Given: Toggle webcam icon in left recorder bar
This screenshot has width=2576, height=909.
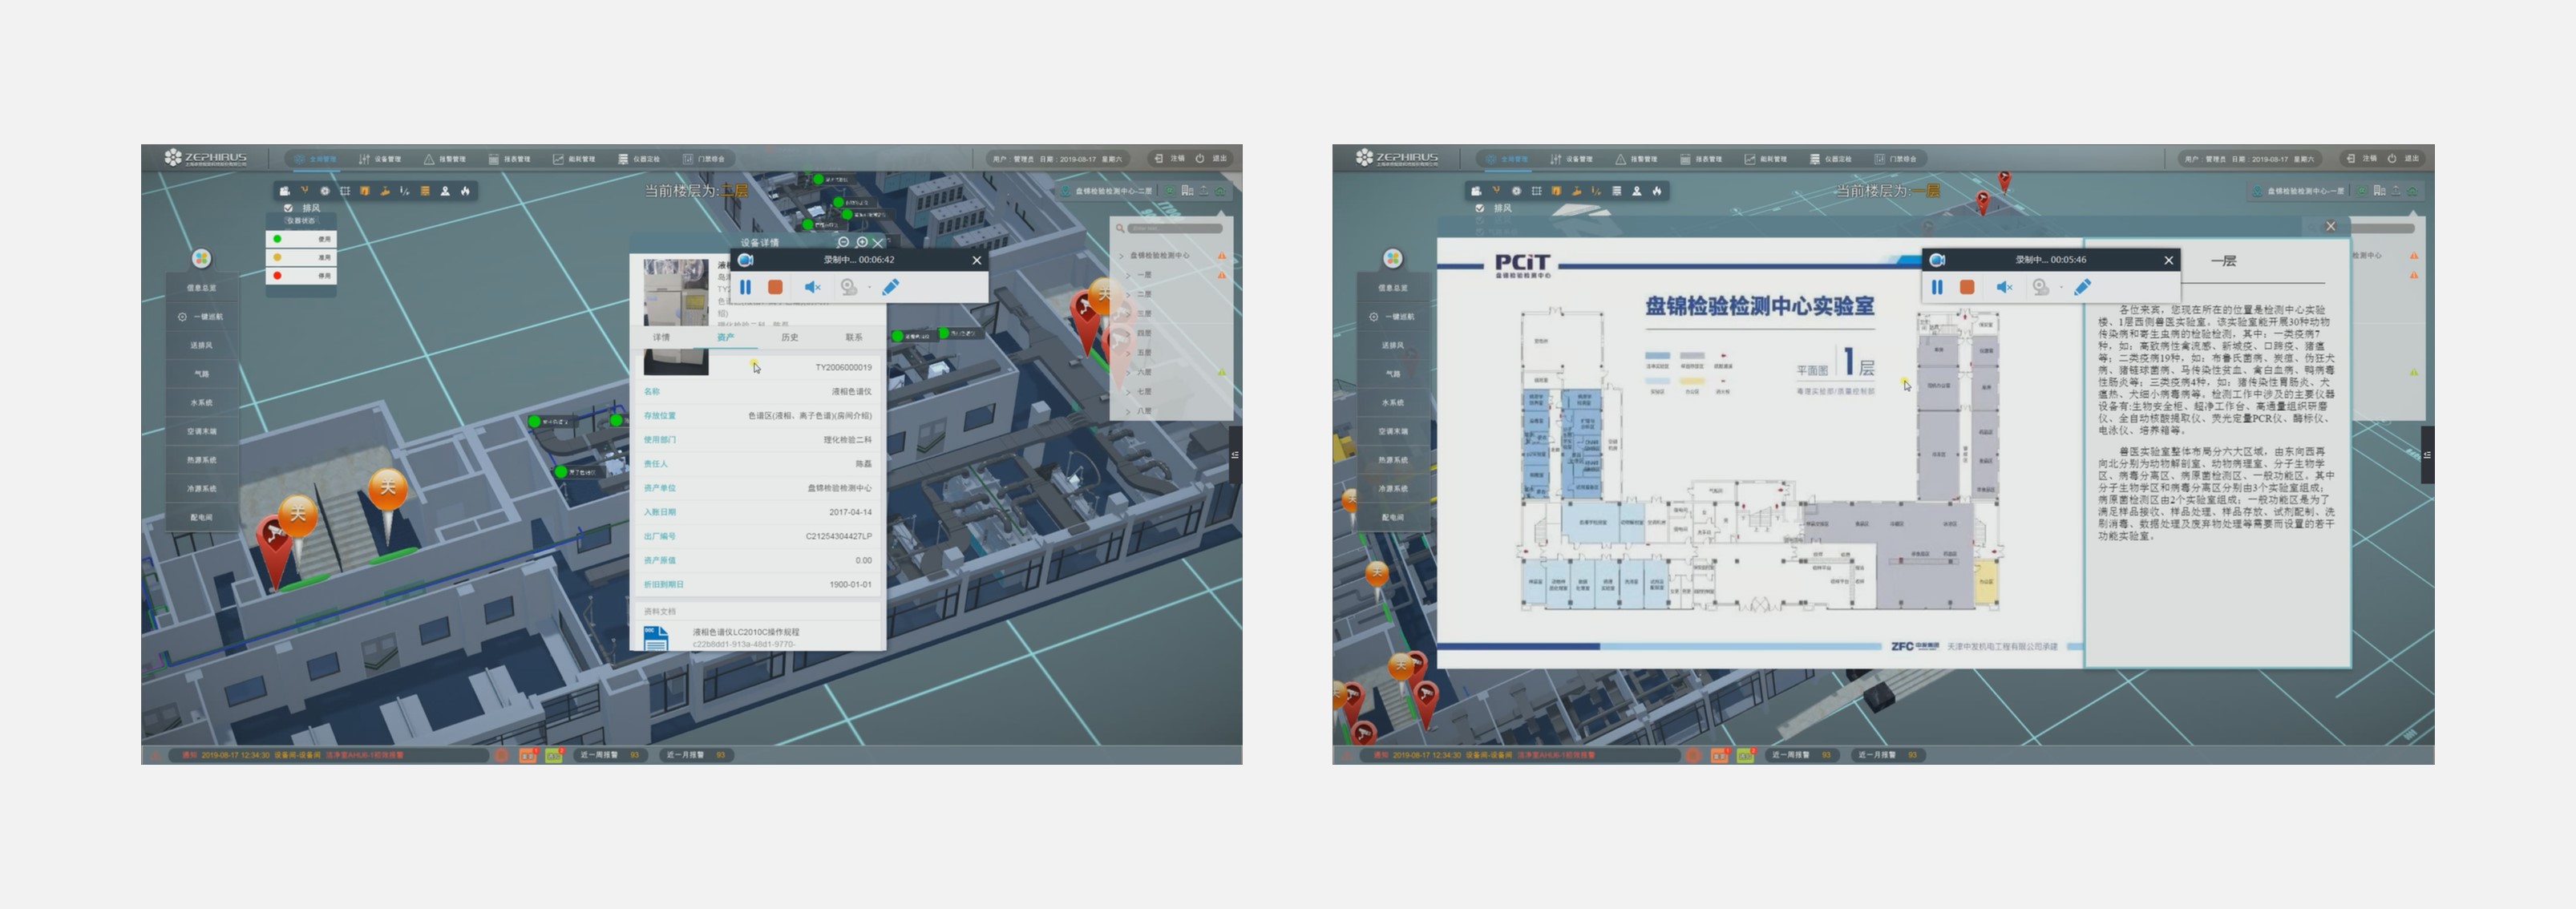Looking at the screenshot, I should click(848, 287).
